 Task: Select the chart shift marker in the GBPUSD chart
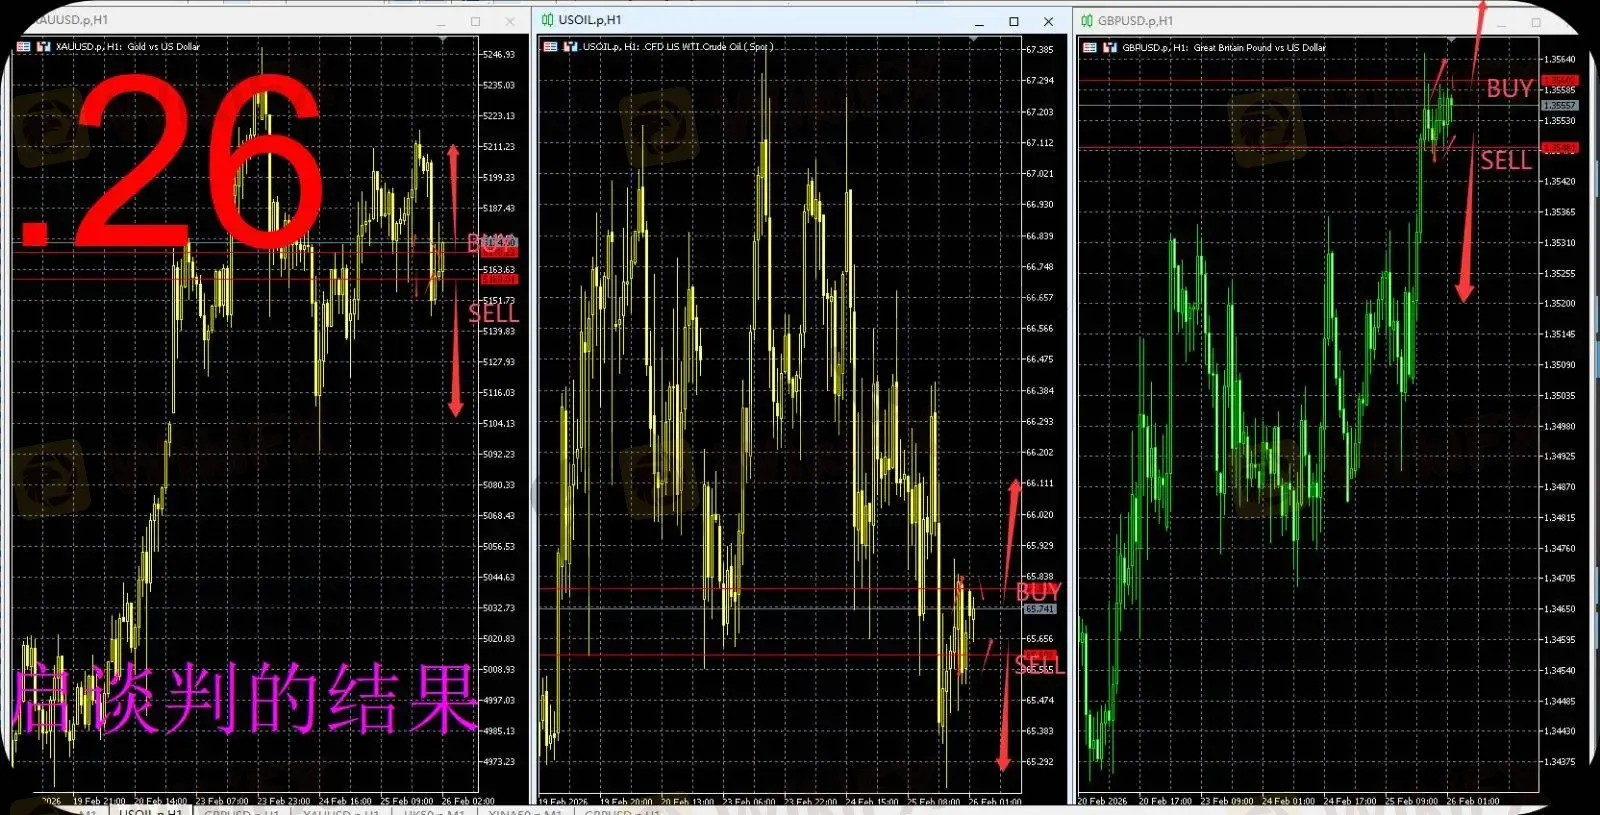point(1451,40)
